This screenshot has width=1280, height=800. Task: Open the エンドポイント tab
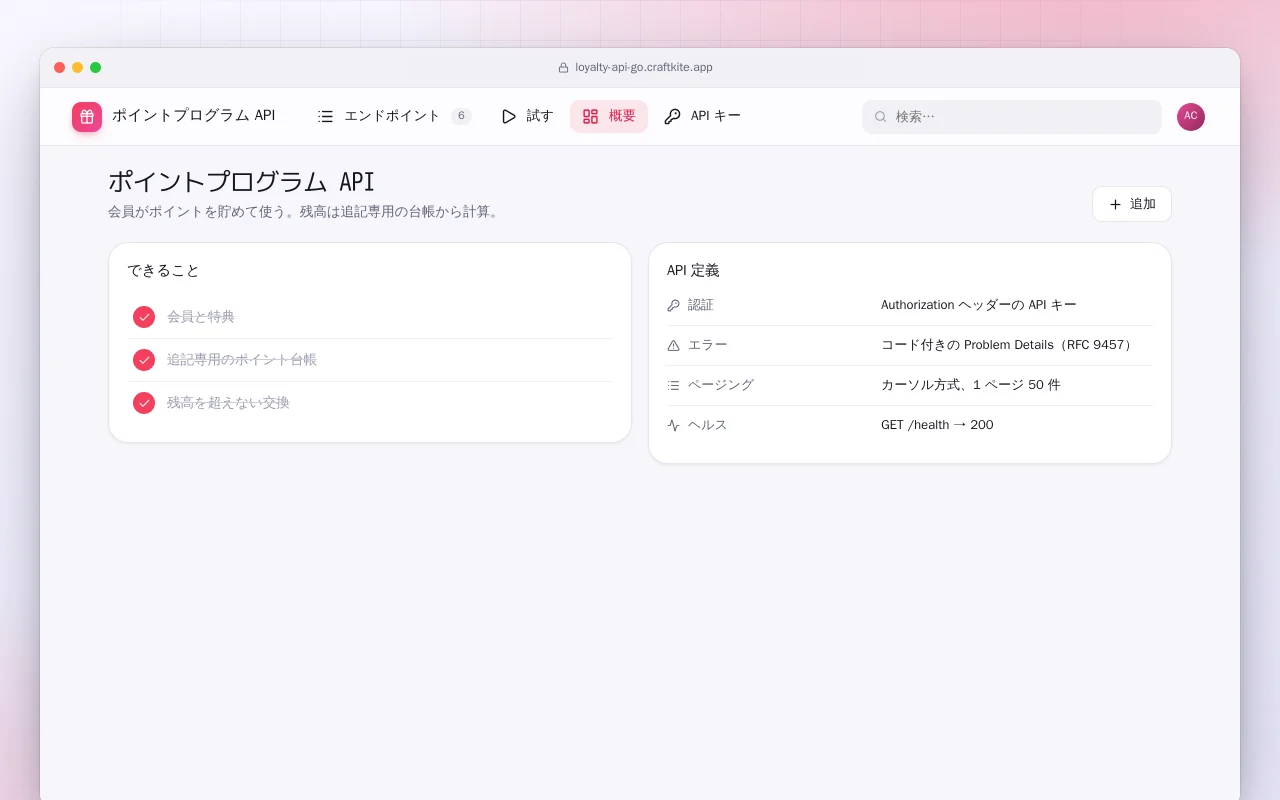[394, 116]
